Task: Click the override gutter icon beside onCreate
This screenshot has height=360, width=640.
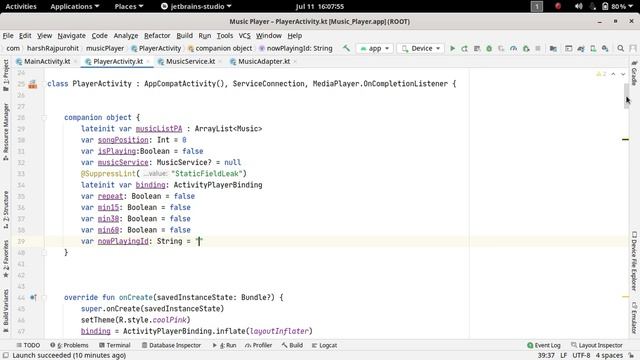Action: (x=33, y=298)
